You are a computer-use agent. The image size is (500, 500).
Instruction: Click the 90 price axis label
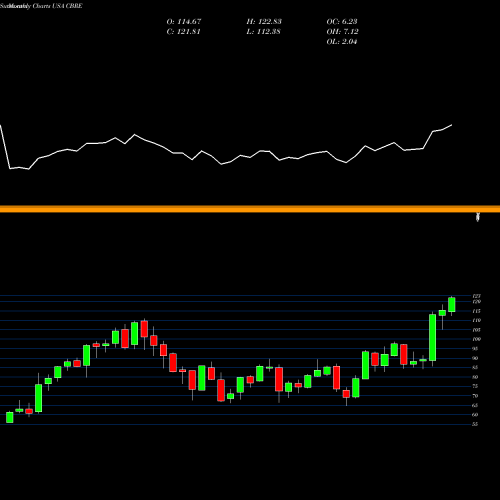pyautogui.click(x=475, y=358)
